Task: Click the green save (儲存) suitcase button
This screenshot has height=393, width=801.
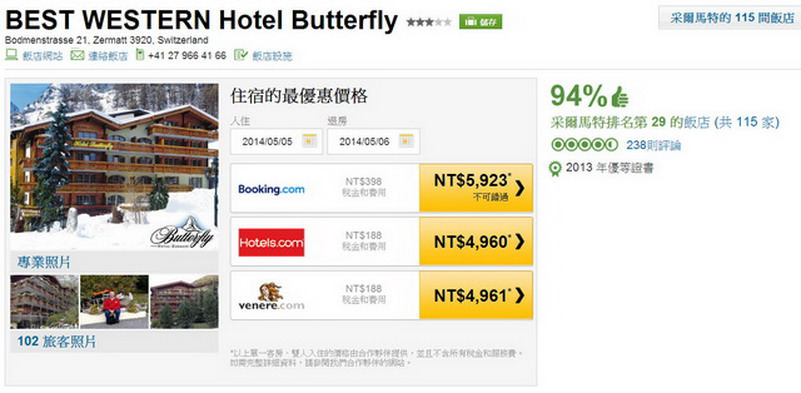Action: [x=480, y=21]
